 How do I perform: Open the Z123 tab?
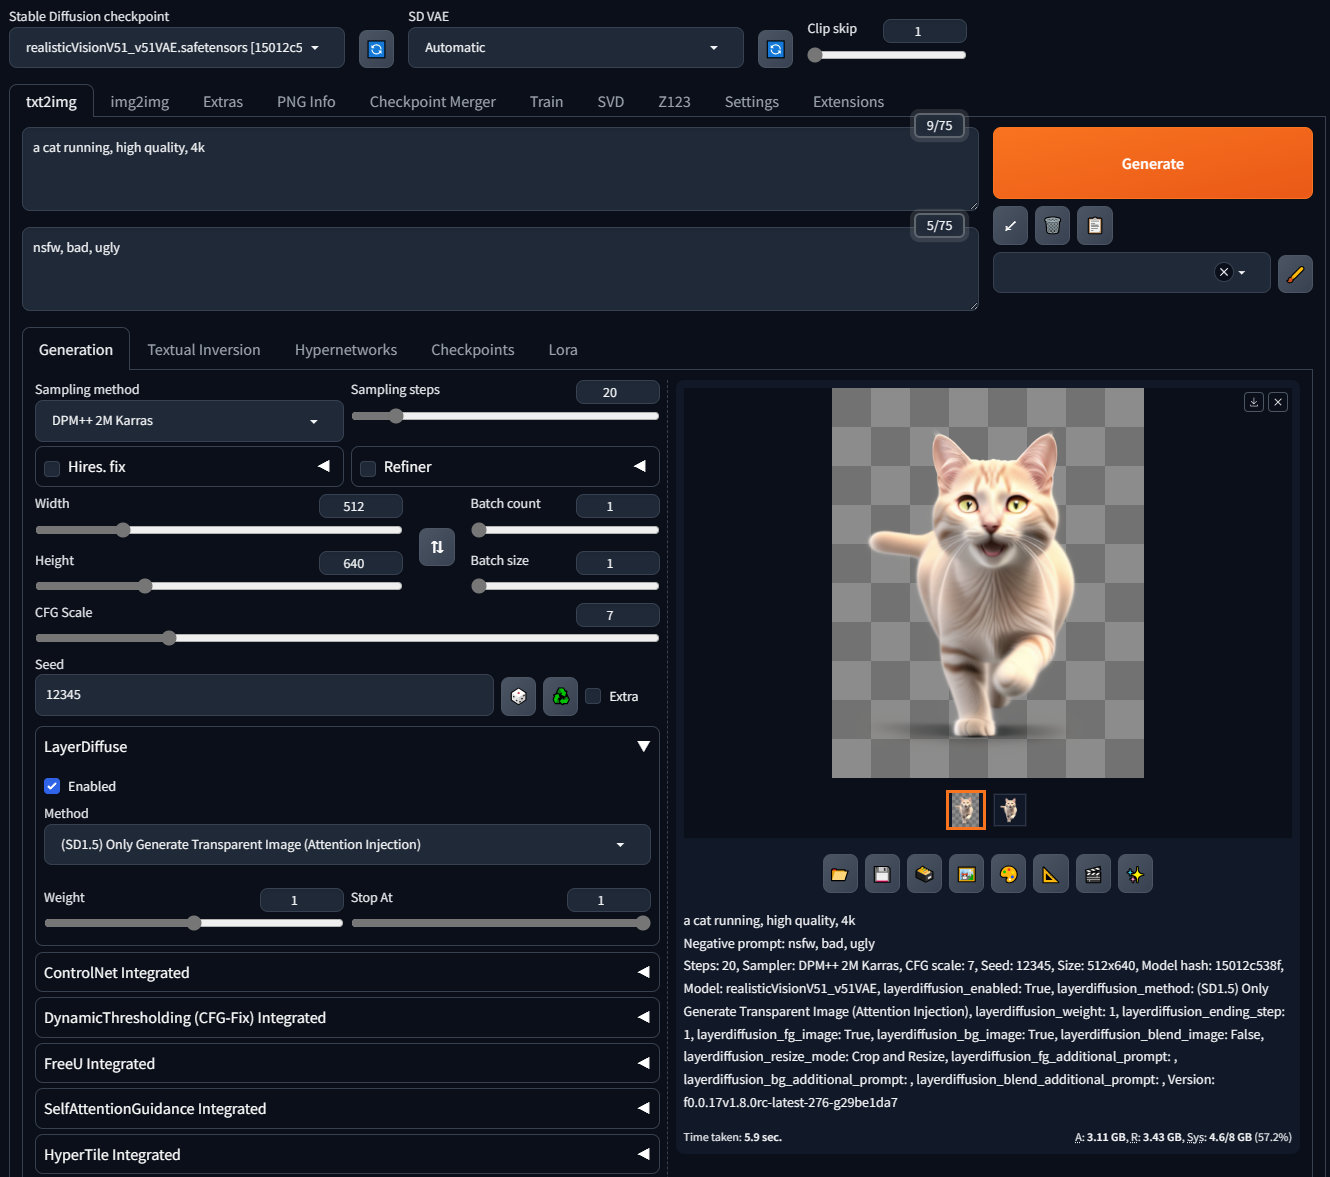[674, 102]
